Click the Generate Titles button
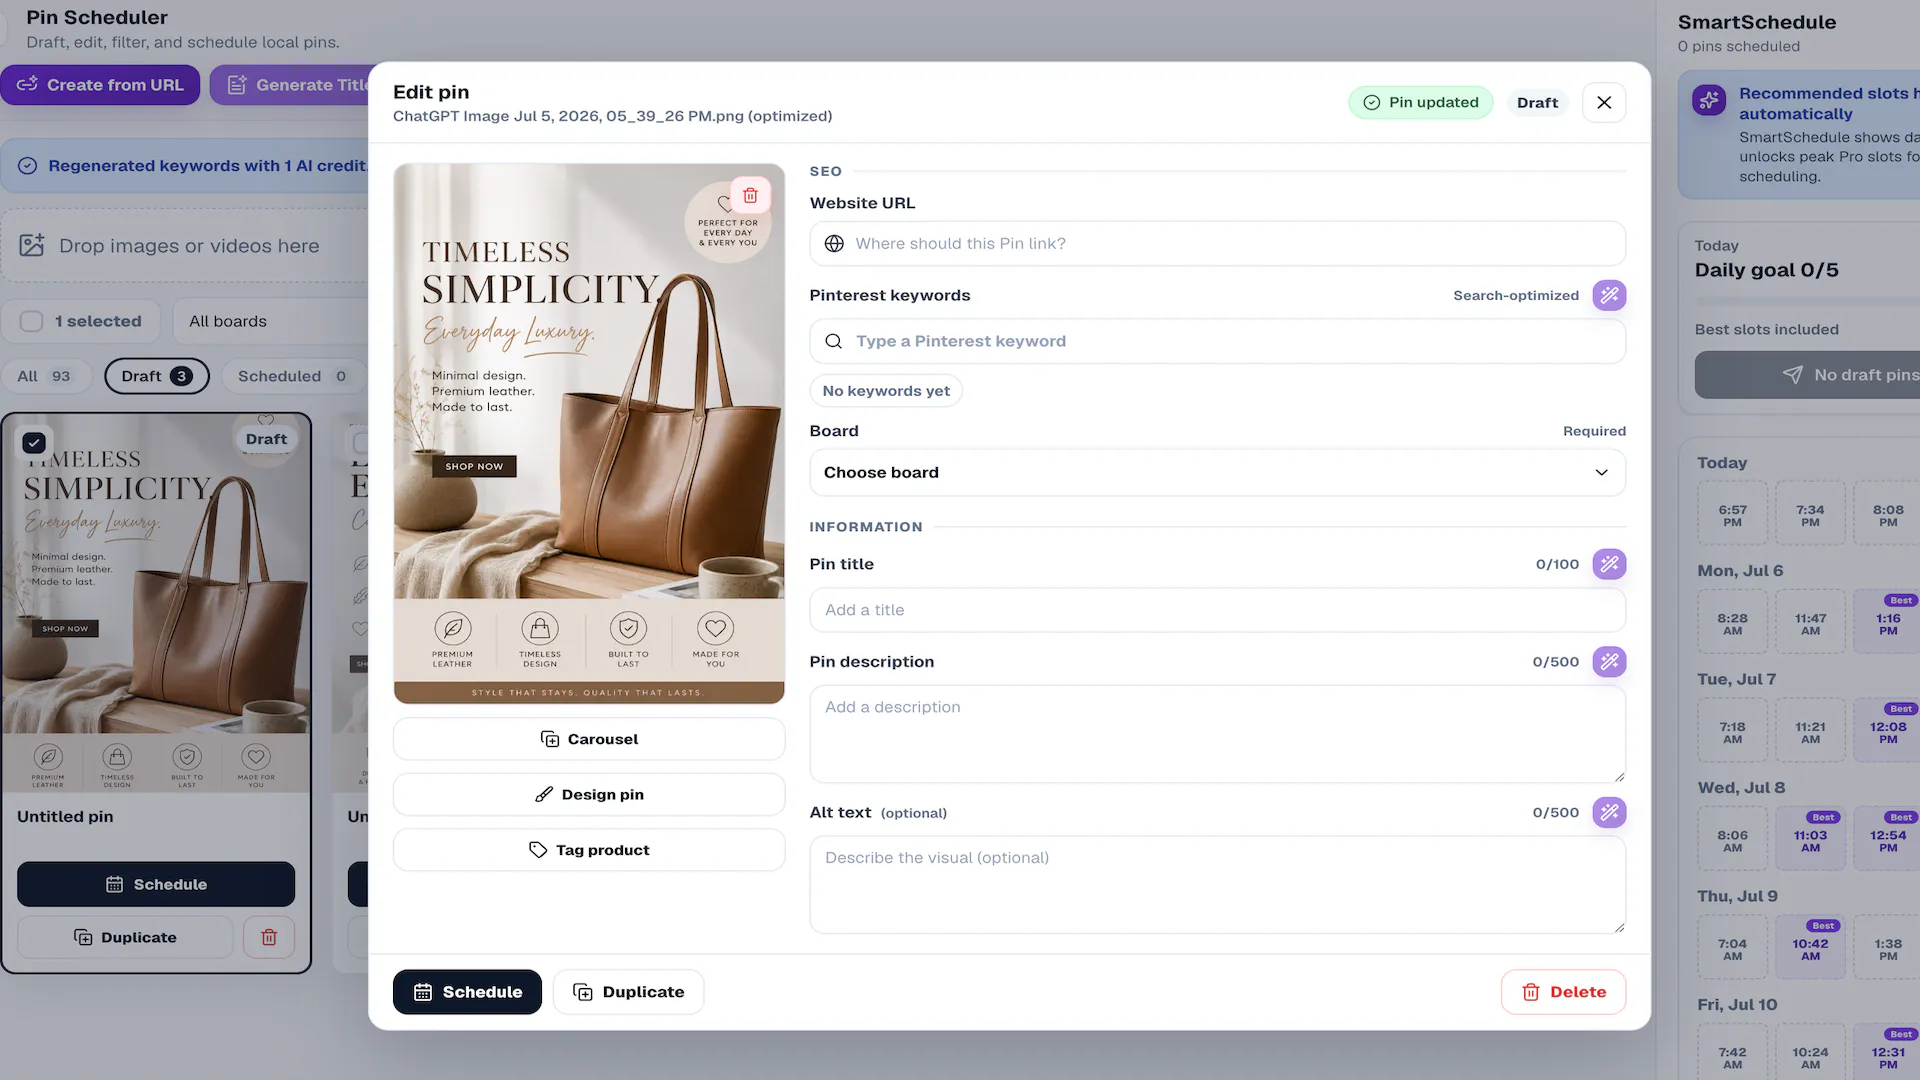Screen dimensions: 1920x1080 point(290,85)
